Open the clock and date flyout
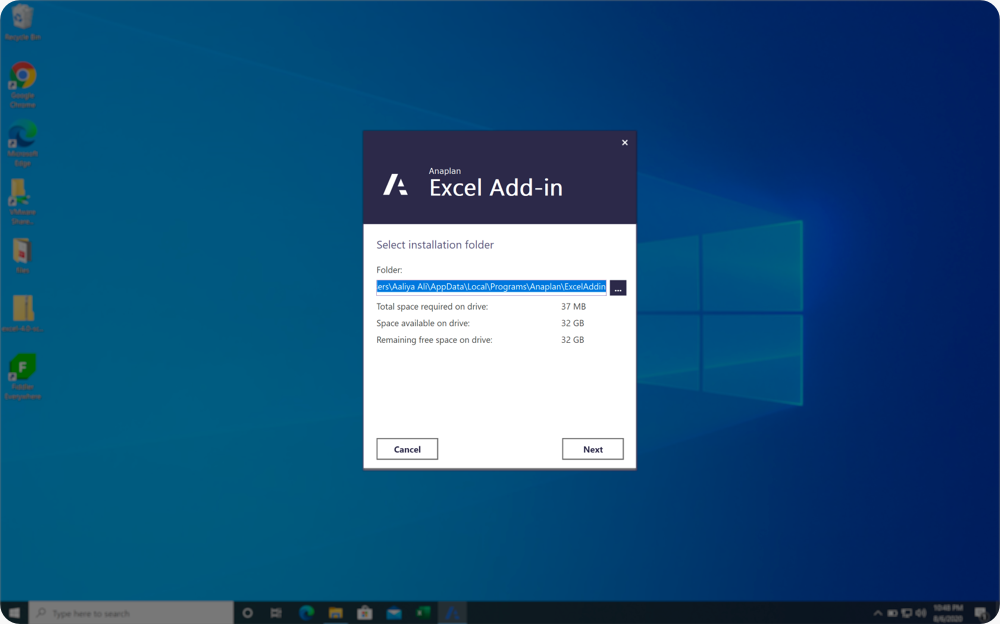The width and height of the screenshot is (1000, 624). point(948,613)
